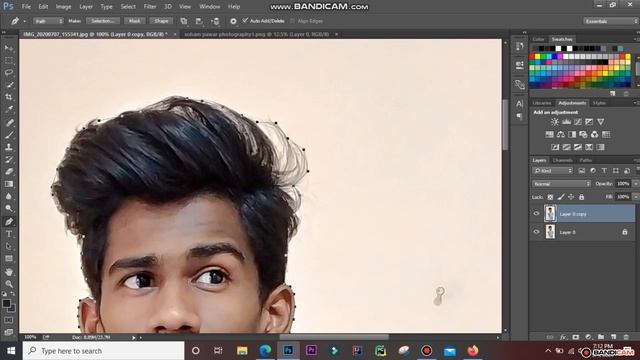Open path operations options
640x360 pixels.
184,21
